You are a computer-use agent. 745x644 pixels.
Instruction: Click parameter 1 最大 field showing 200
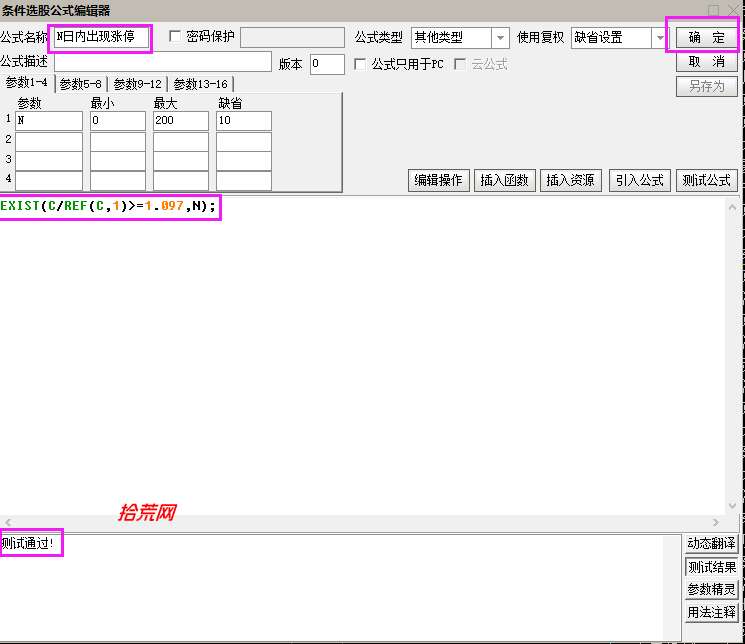[181, 121]
